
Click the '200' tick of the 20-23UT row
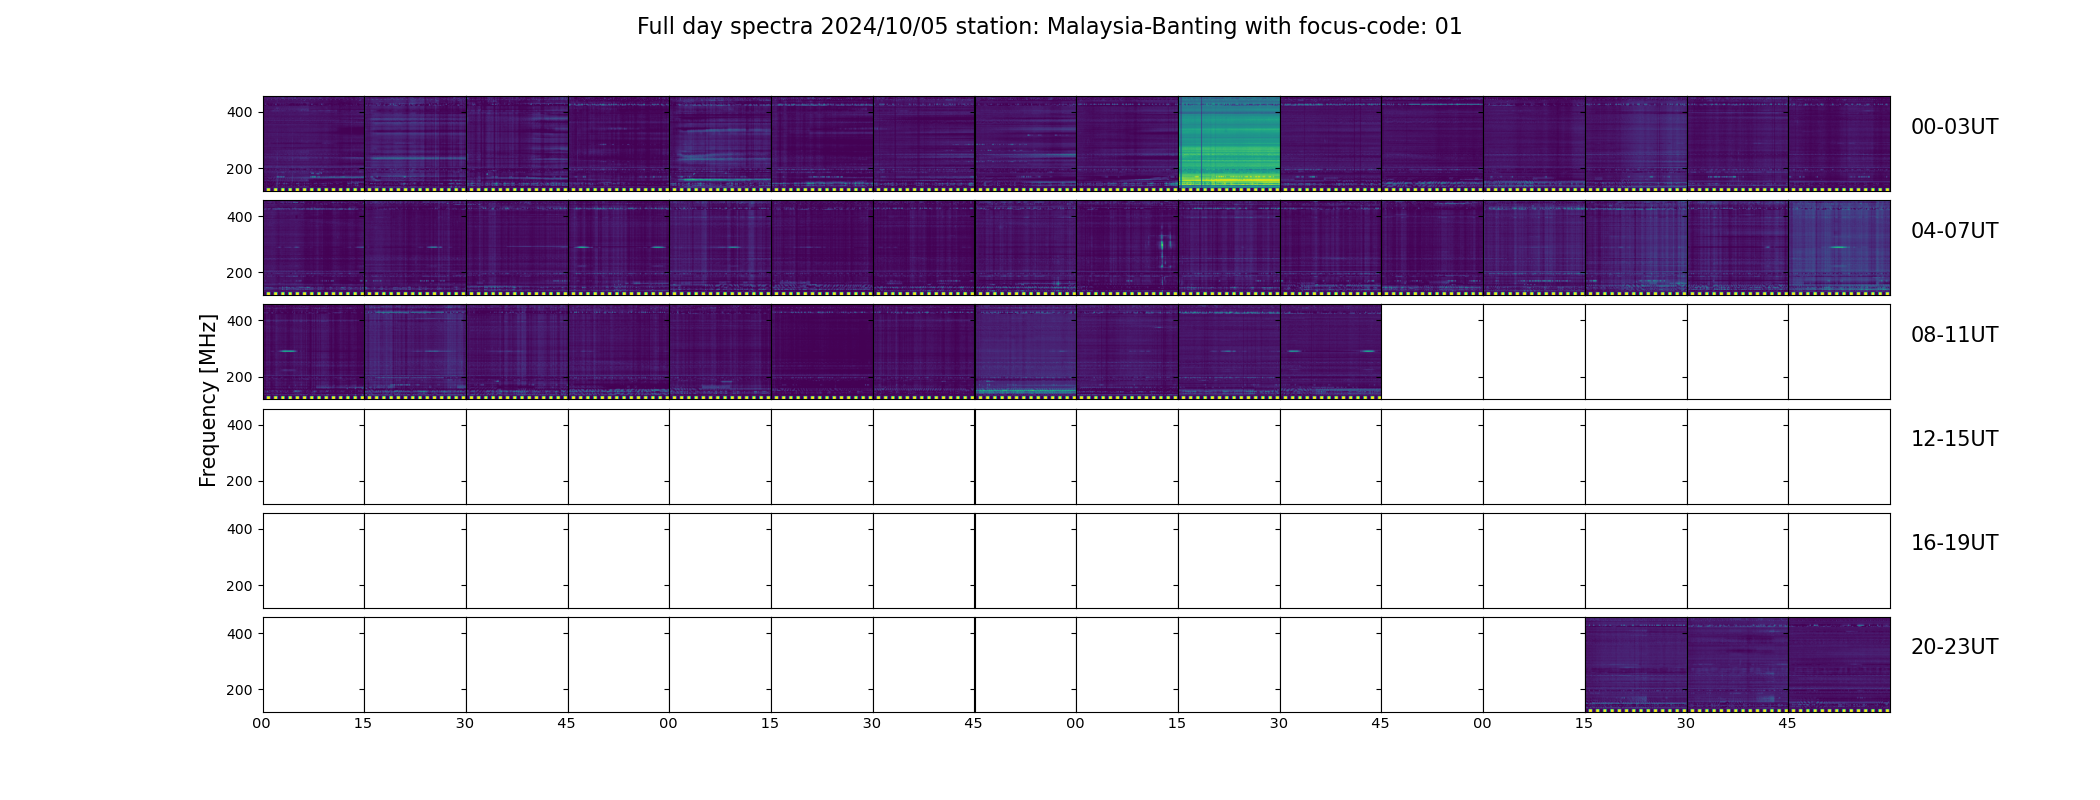239,690
